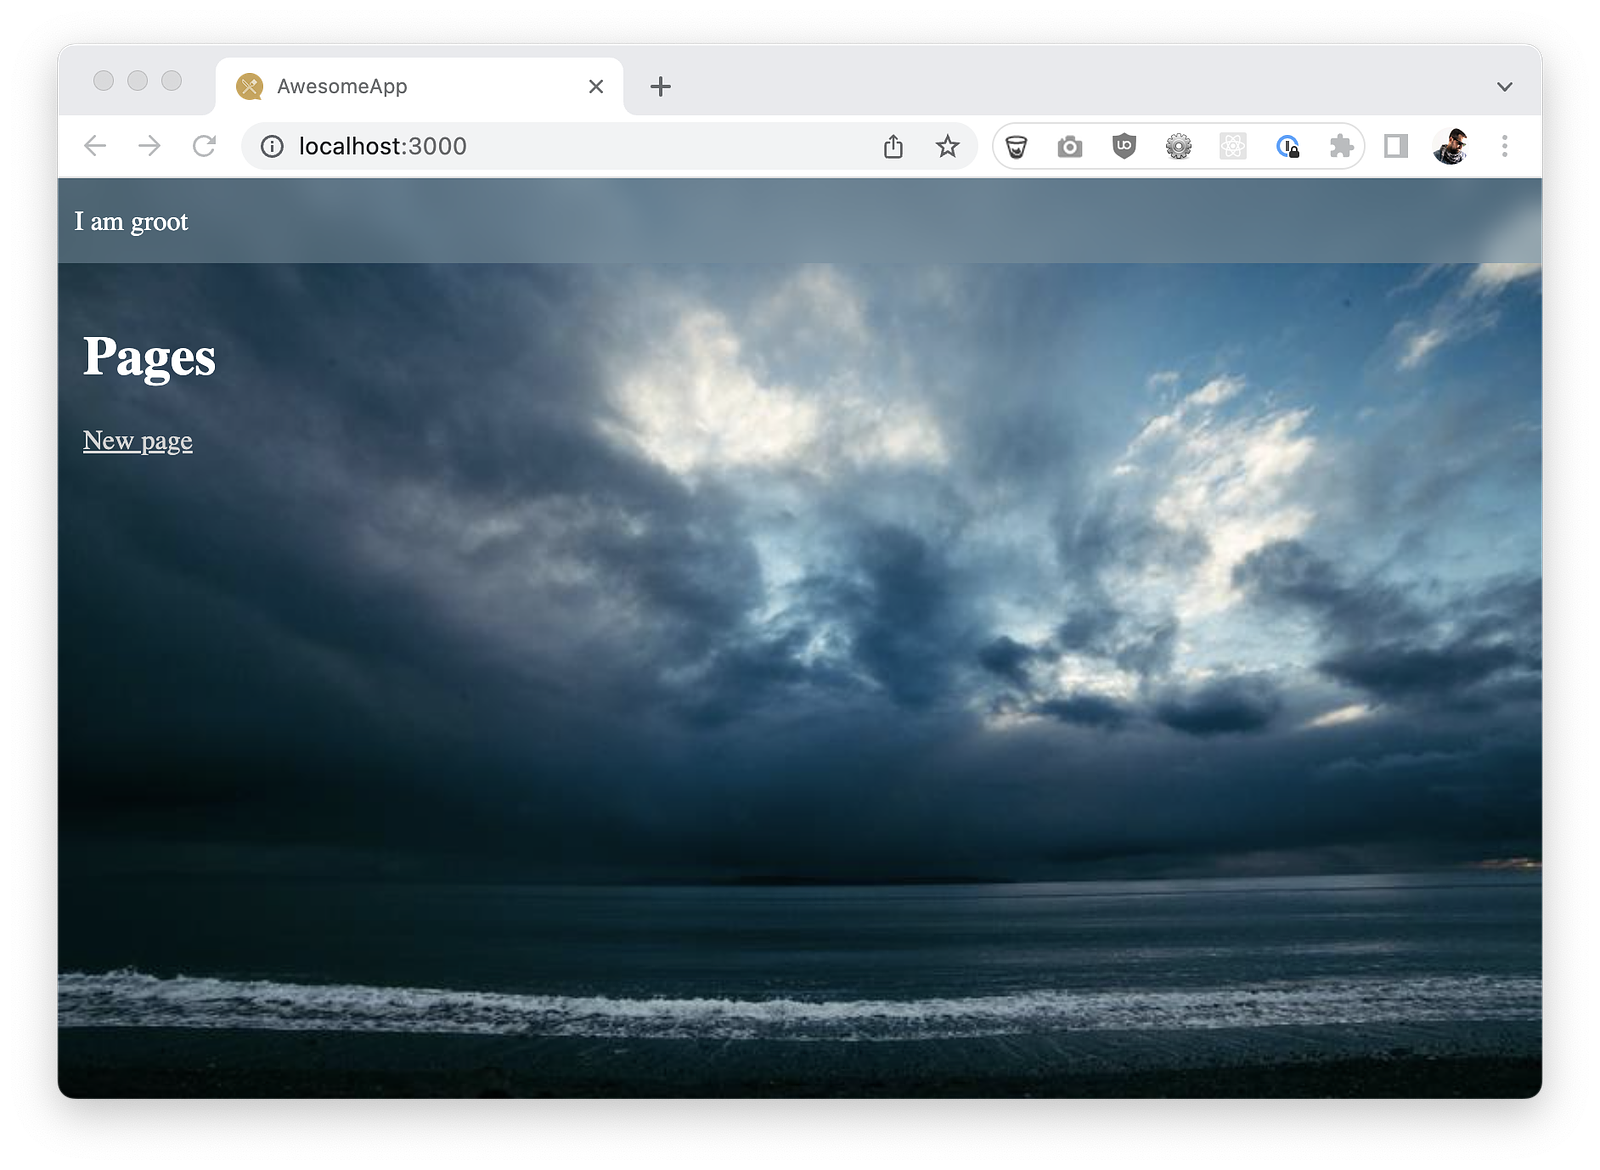Select the AwesomeApp tab
The image size is (1600, 1170).
(x=340, y=87)
